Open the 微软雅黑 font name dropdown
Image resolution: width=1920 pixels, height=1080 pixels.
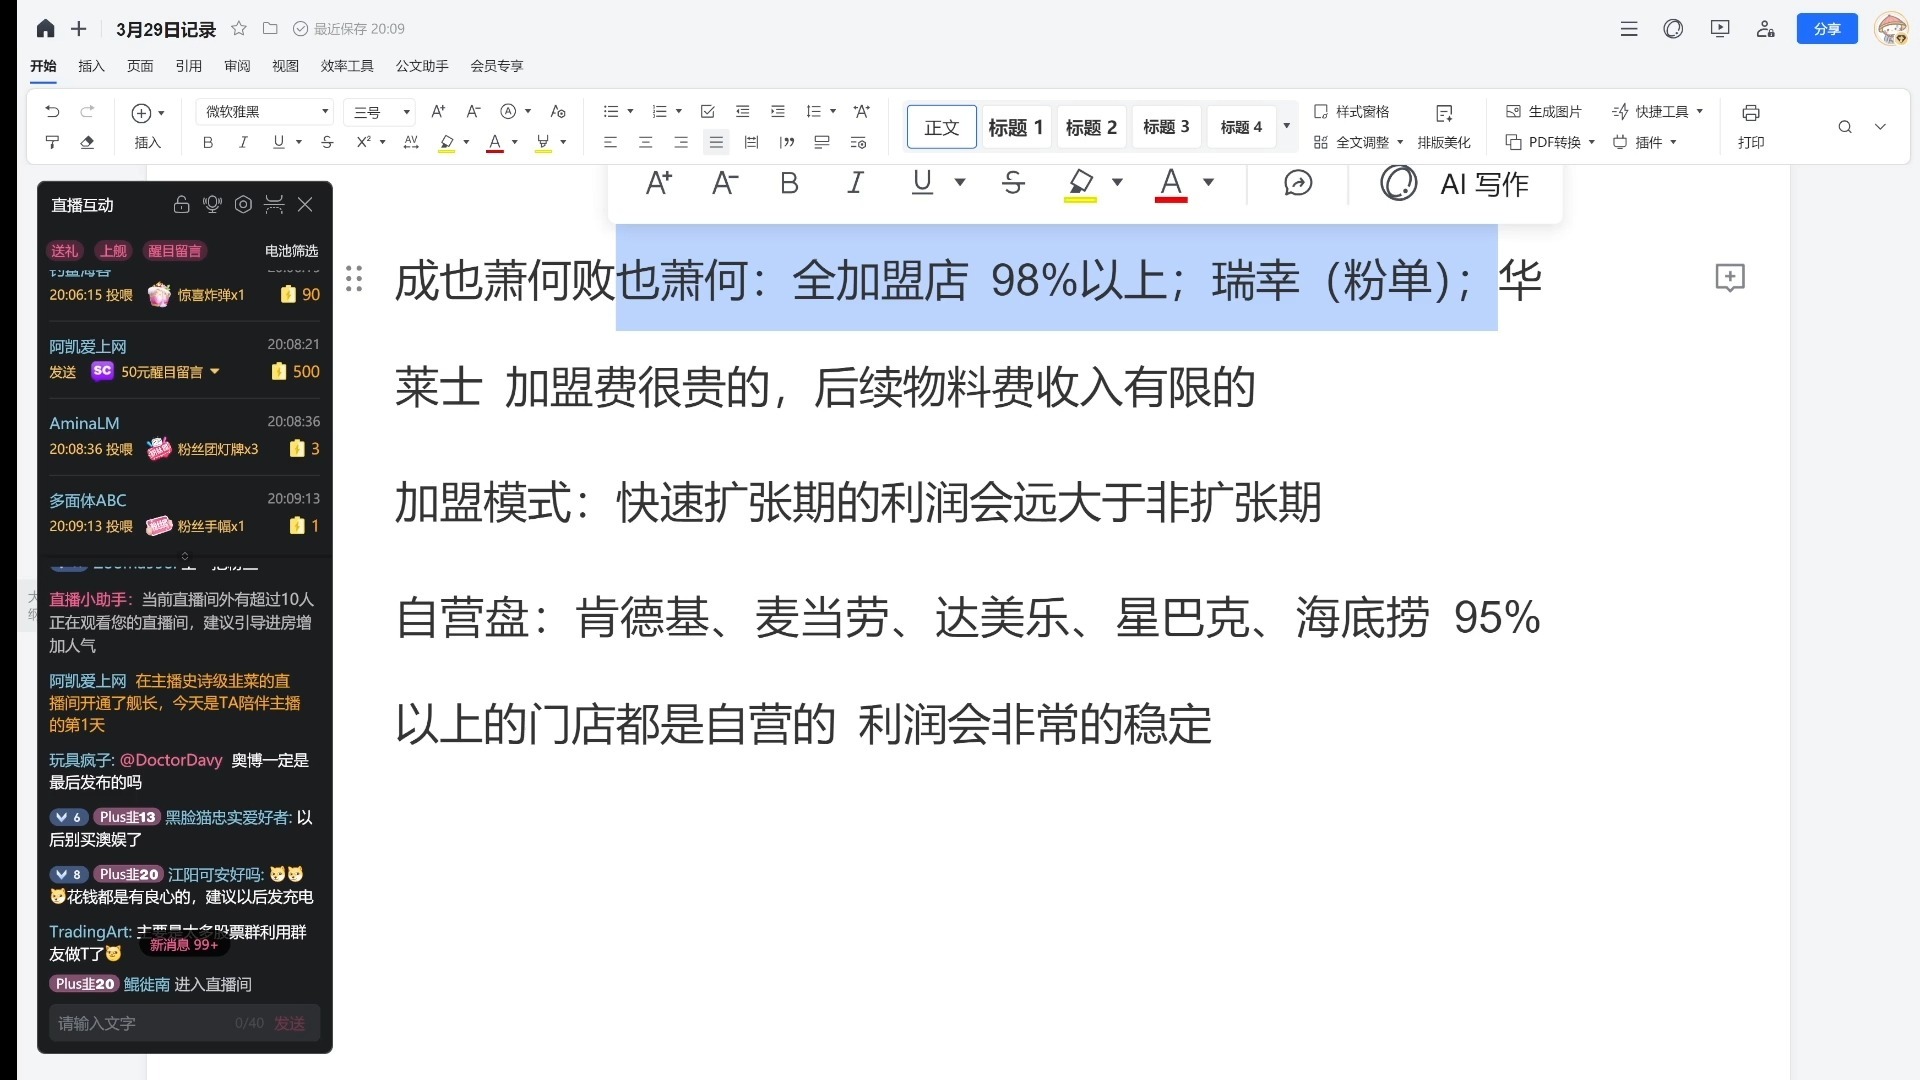point(325,112)
